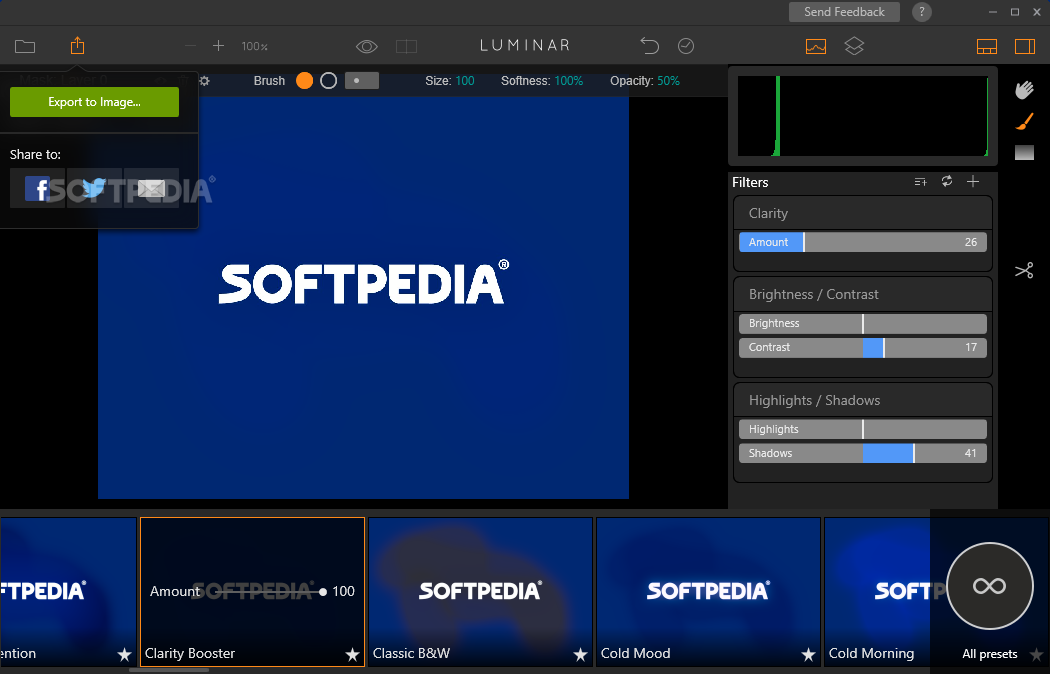Screen dimensions: 1050x674
Task: Select the hollow circle erase mode
Action: click(328, 81)
